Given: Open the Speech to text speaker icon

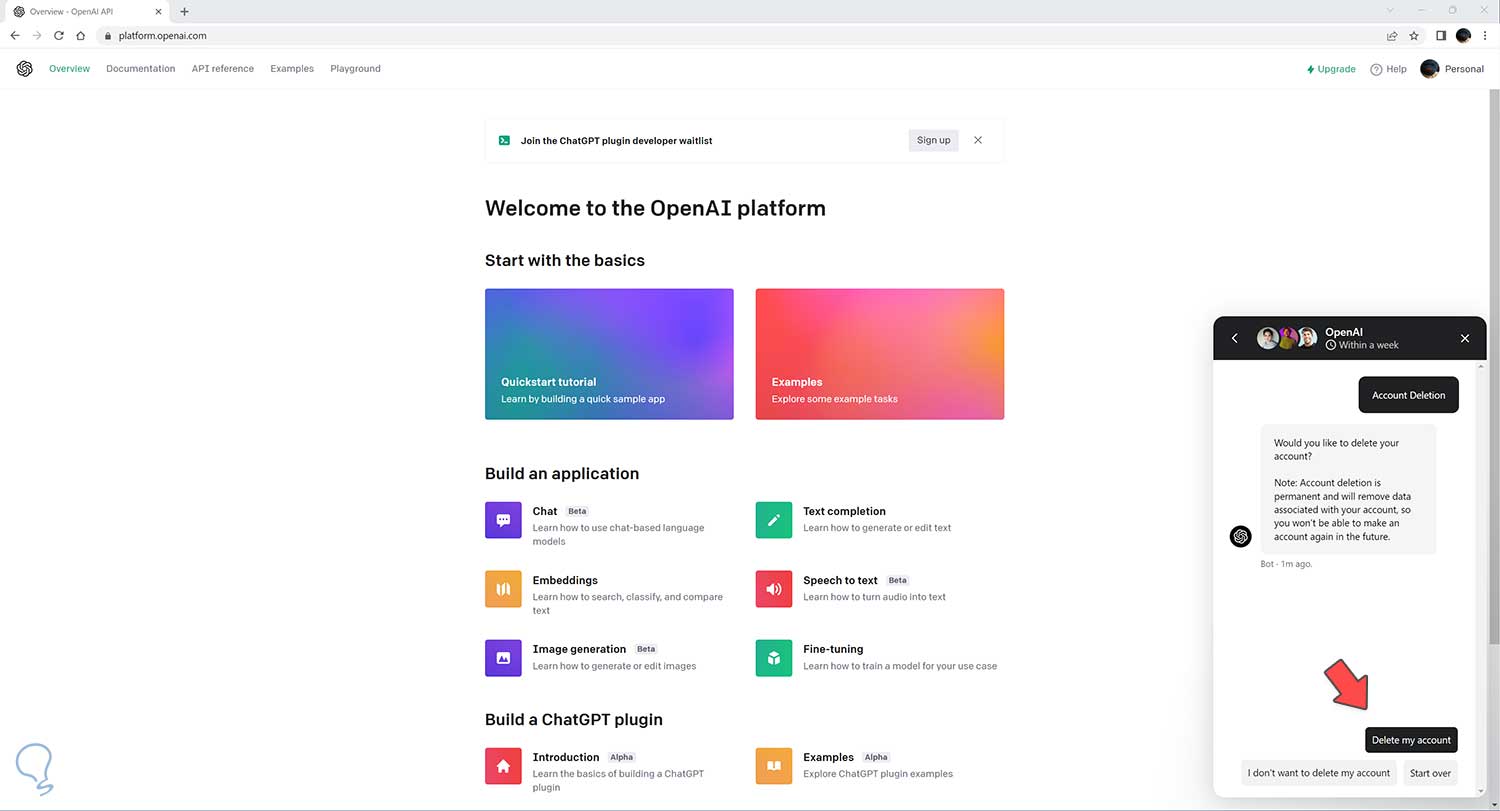Looking at the screenshot, I should point(774,589).
